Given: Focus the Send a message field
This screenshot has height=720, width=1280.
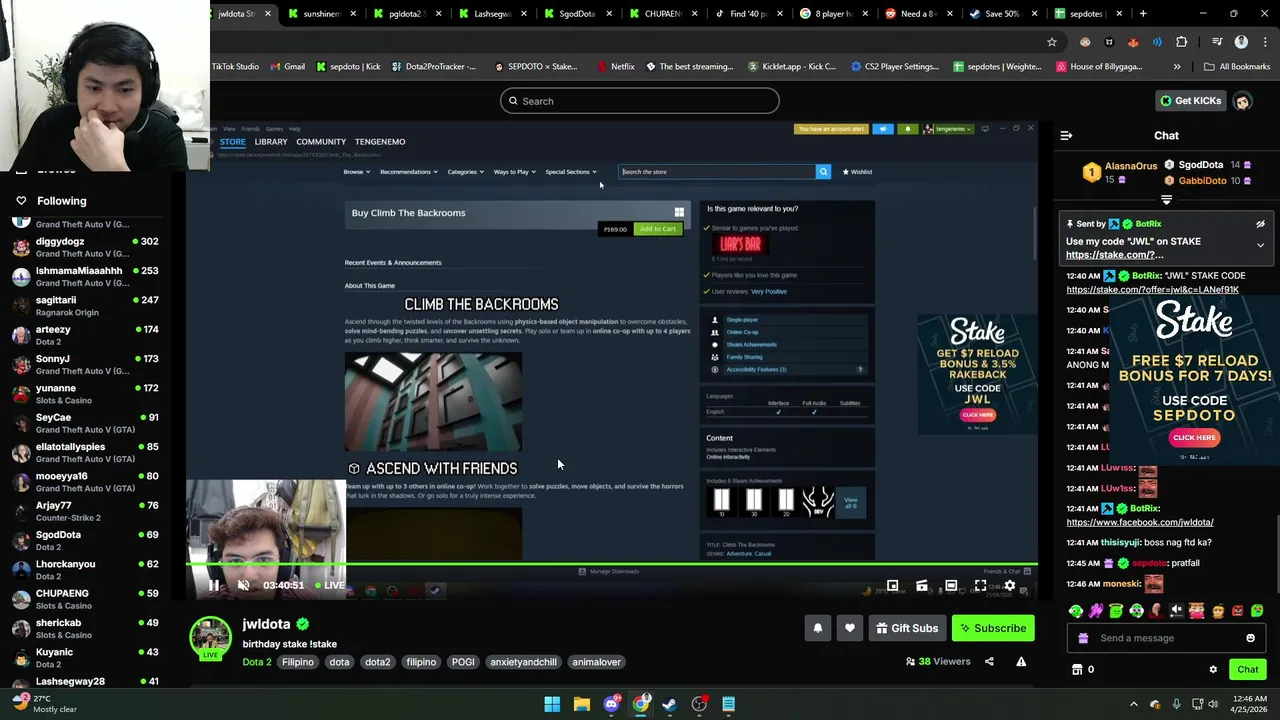Looking at the screenshot, I should pyautogui.click(x=1165, y=638).
